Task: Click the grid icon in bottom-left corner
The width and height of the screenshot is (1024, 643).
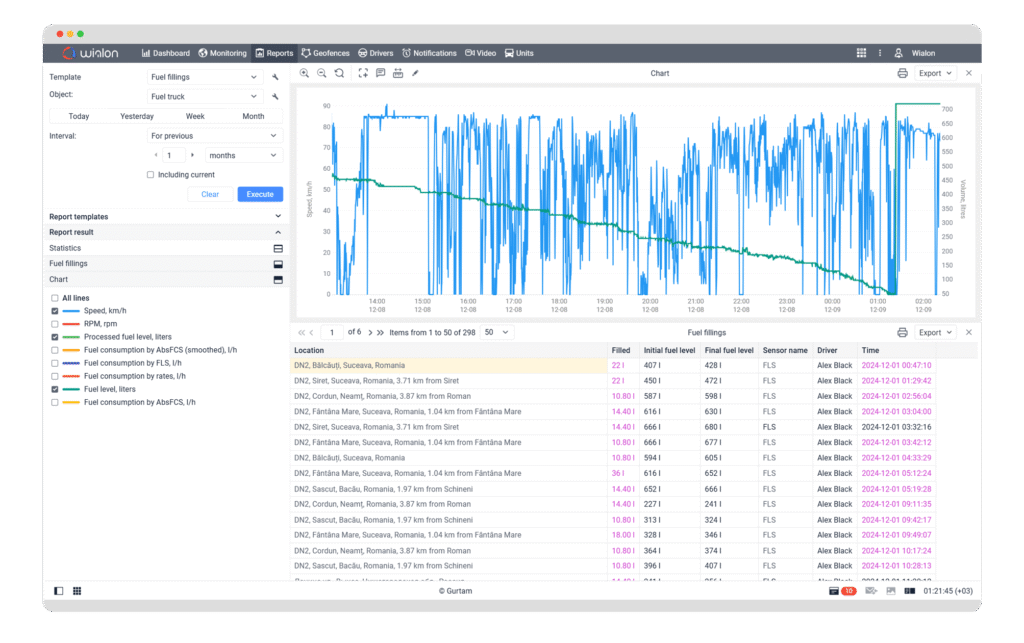Action: 77,591
